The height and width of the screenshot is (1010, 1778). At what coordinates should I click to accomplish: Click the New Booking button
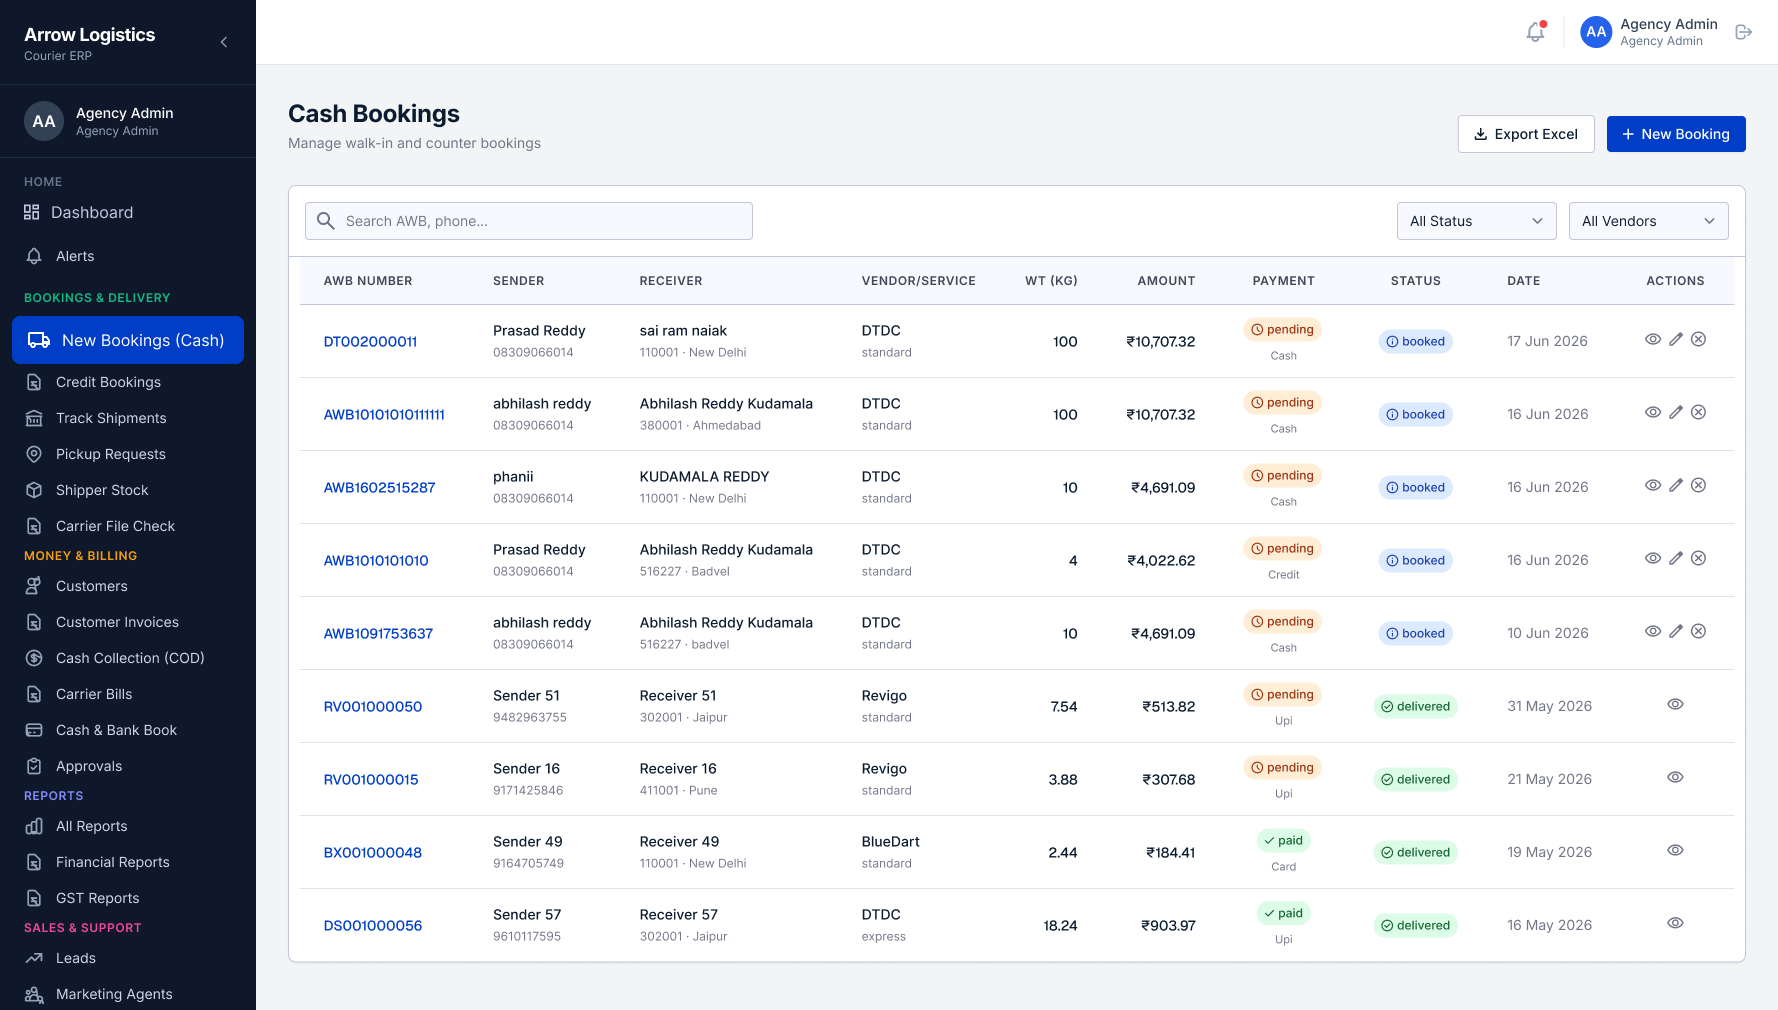pyautogui.click(x=1676, y=134)
